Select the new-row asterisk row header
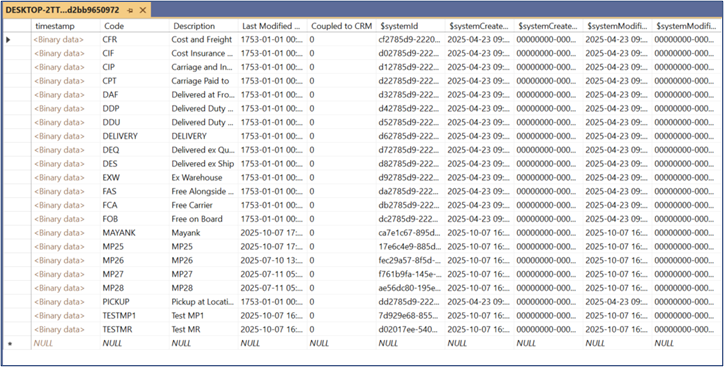This screenshot has height=367, width=724. click(x=17, y=343)
